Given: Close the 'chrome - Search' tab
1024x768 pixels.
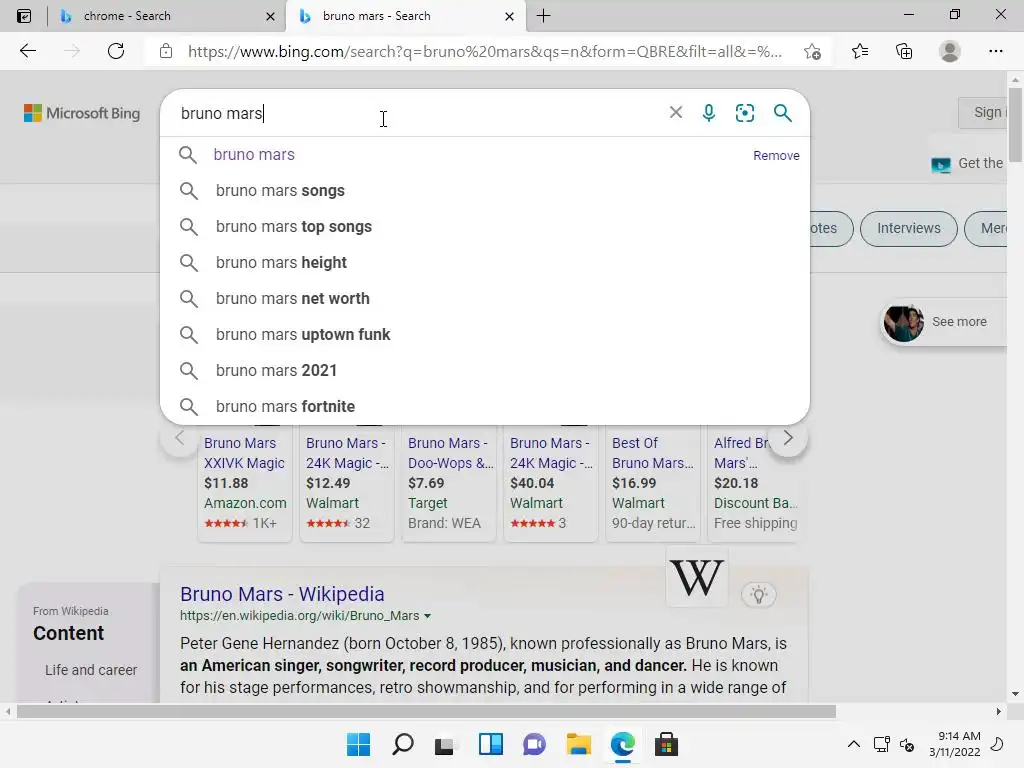Looking at the screenshot, I should 270,16.
